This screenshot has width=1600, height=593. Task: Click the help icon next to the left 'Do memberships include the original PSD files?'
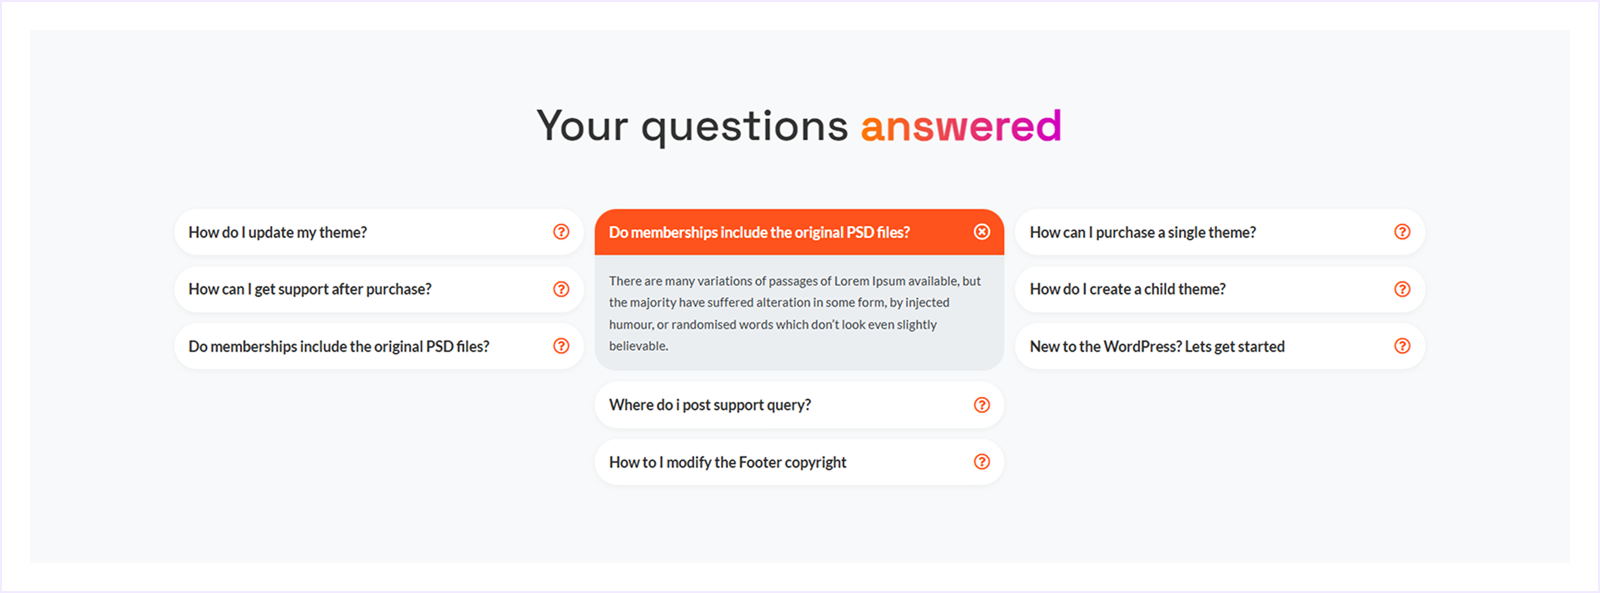click(x=561, y=346)
